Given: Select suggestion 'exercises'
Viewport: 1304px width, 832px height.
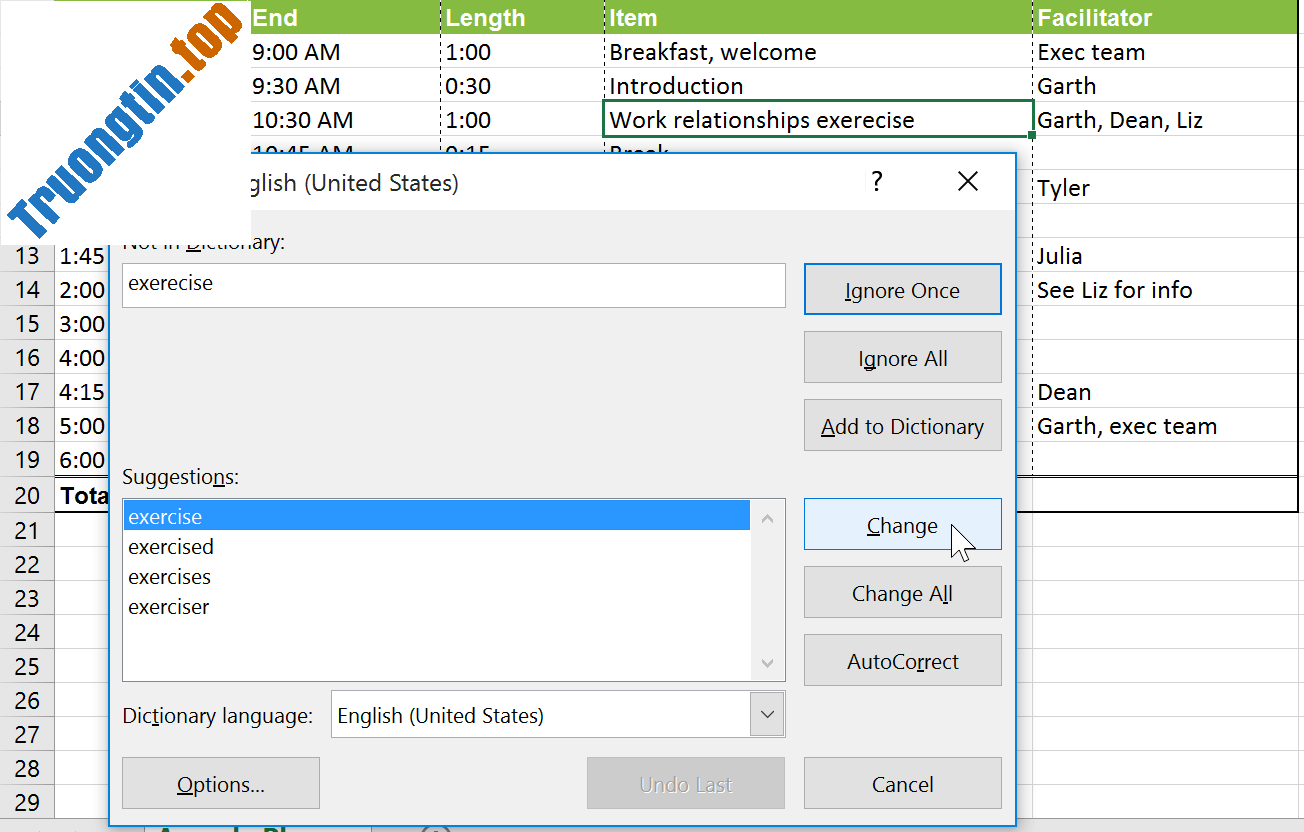Looking at the screenshot, I should [x=436, y=576].
